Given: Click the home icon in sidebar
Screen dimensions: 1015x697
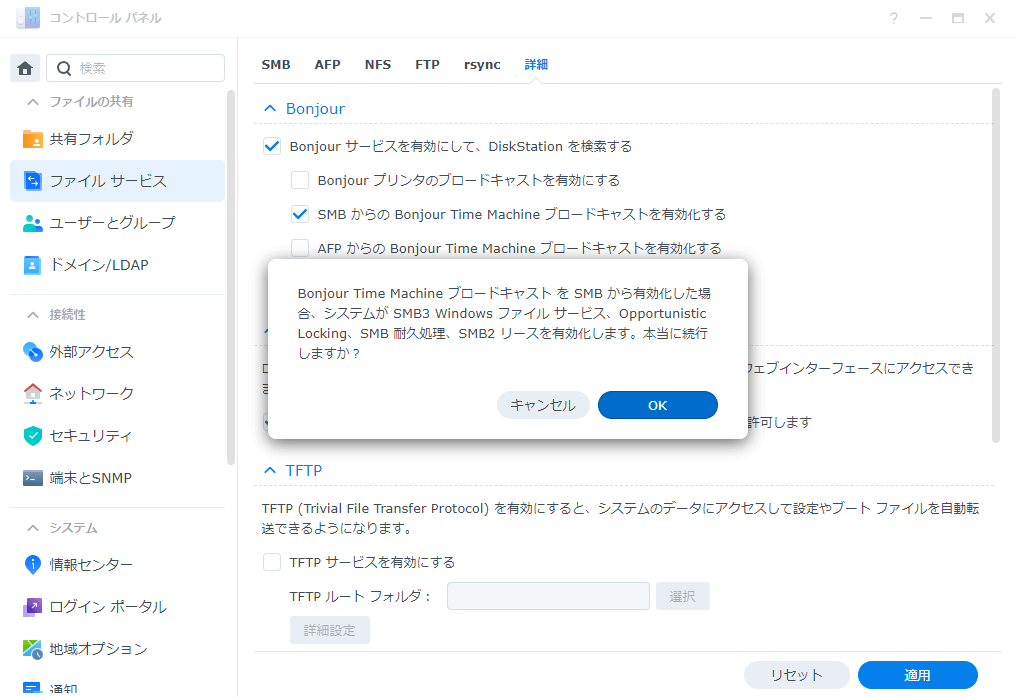Looking at the screenshot, I should 26,68.
